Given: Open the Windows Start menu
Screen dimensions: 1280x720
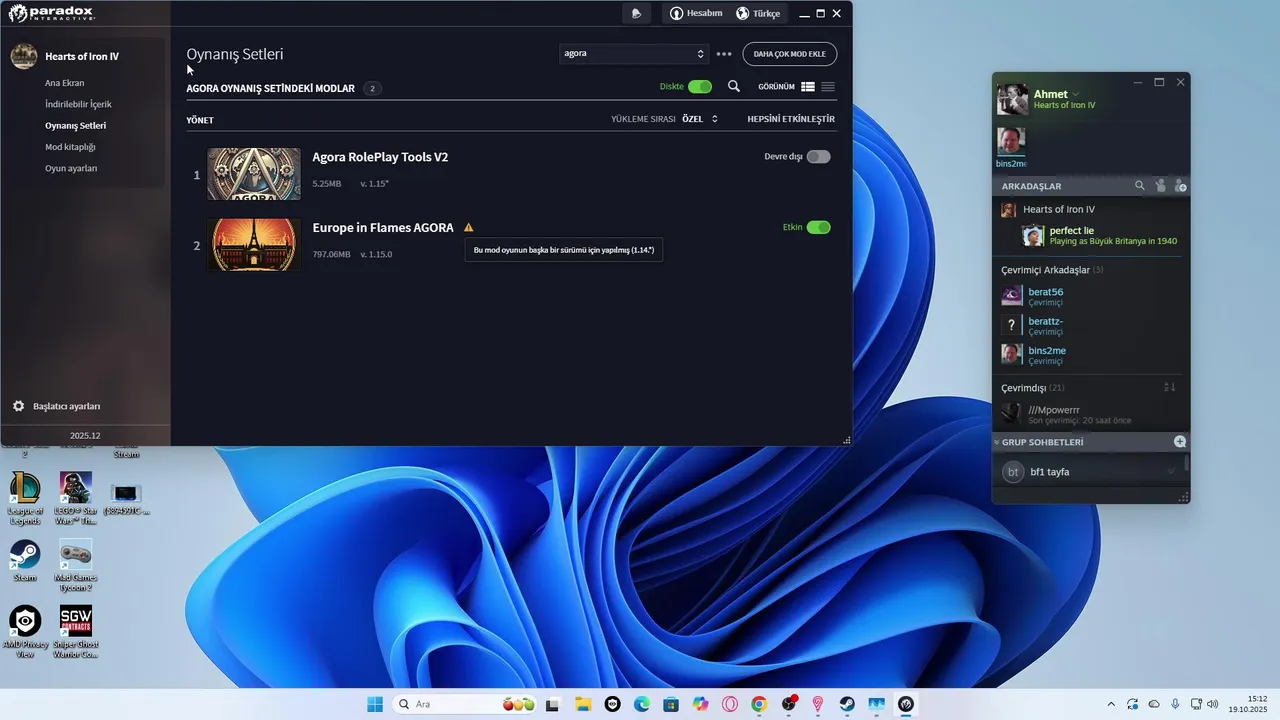Looking at the screenshot, I should point(375,704).
